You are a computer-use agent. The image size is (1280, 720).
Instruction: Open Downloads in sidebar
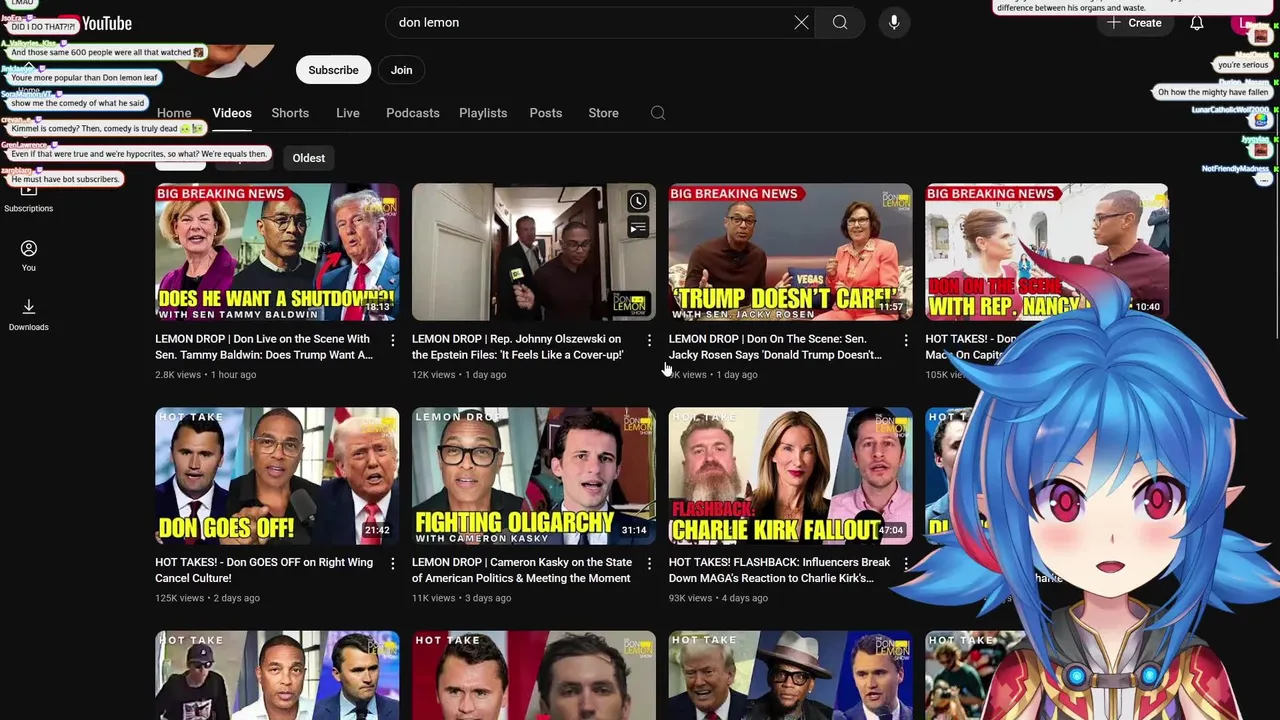[x=28, y=314]
